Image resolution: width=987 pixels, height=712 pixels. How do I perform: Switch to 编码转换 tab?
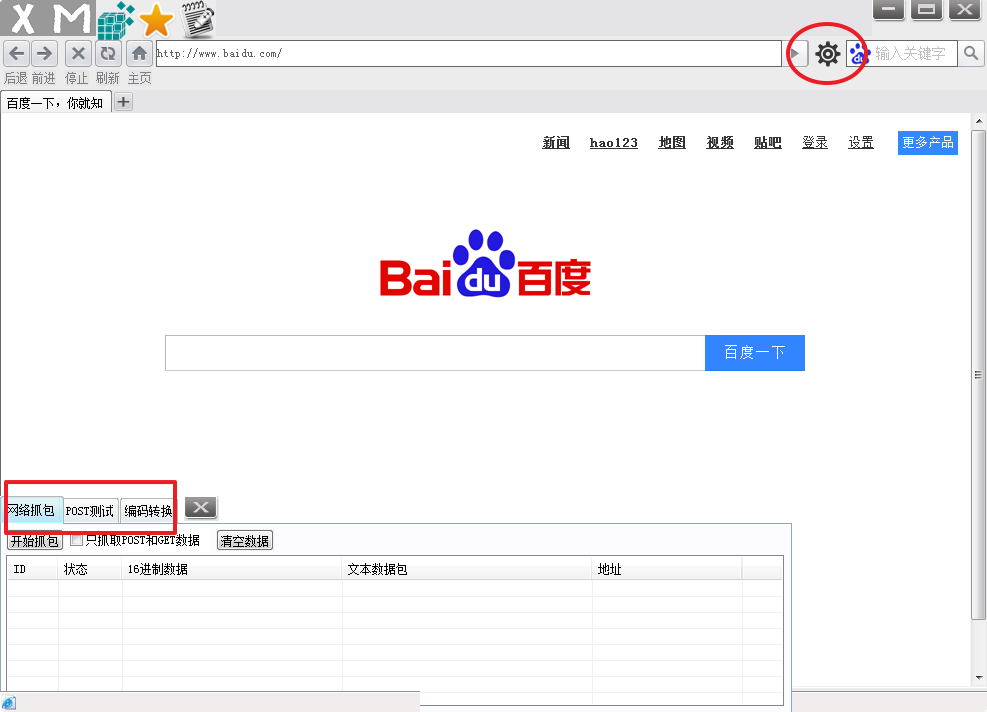tap(148, 511)
